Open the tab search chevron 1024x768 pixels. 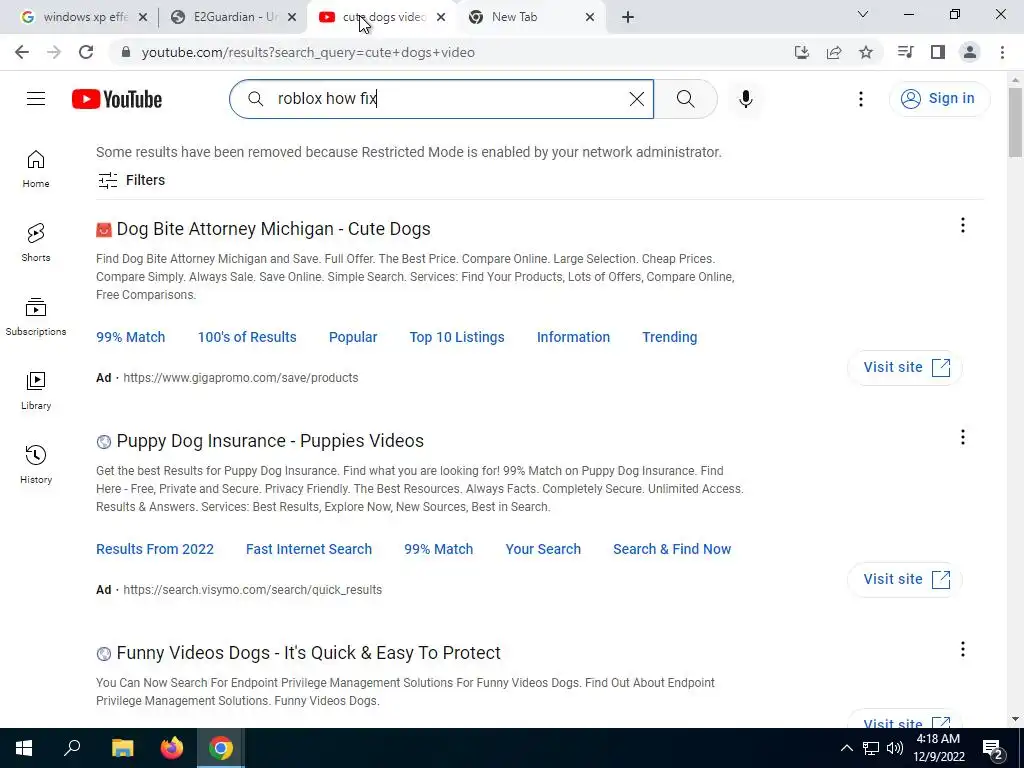[x=863, y=14]
